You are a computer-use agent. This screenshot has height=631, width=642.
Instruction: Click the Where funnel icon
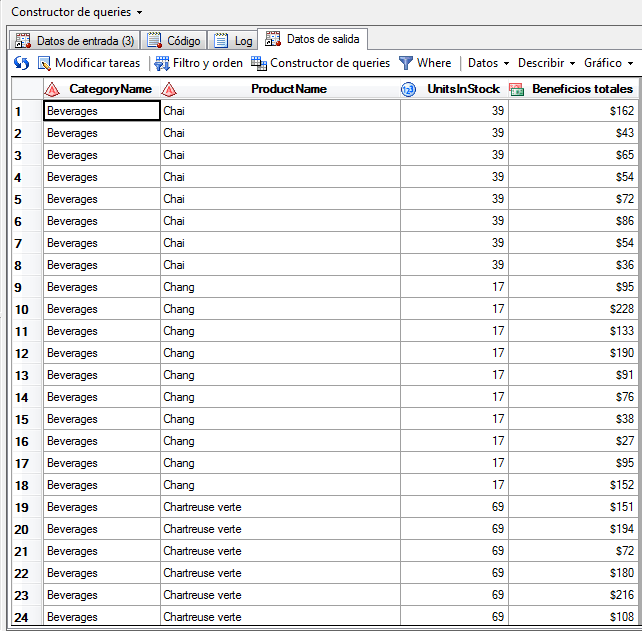(x=406, y=63)
